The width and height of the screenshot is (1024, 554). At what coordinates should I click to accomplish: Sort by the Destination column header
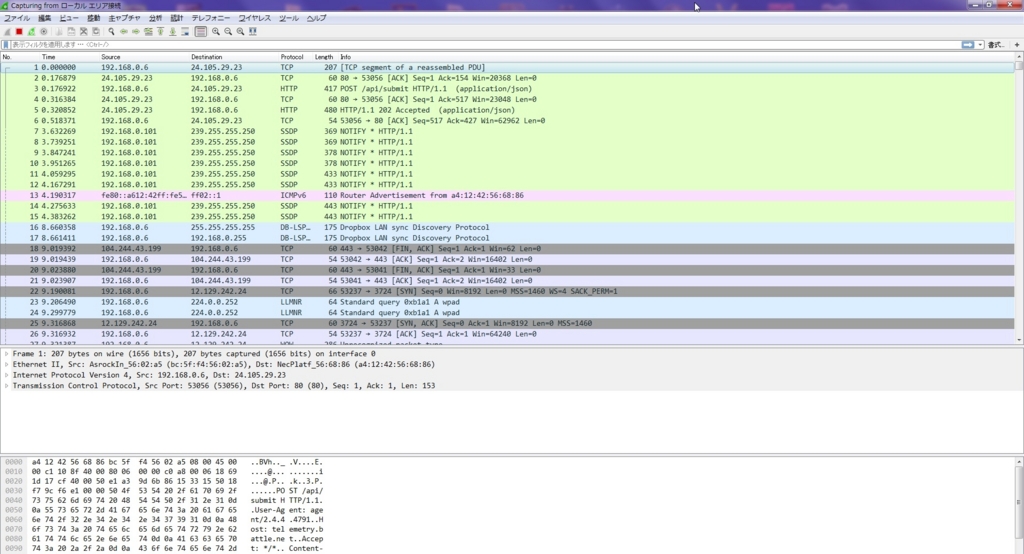(234, 57)
